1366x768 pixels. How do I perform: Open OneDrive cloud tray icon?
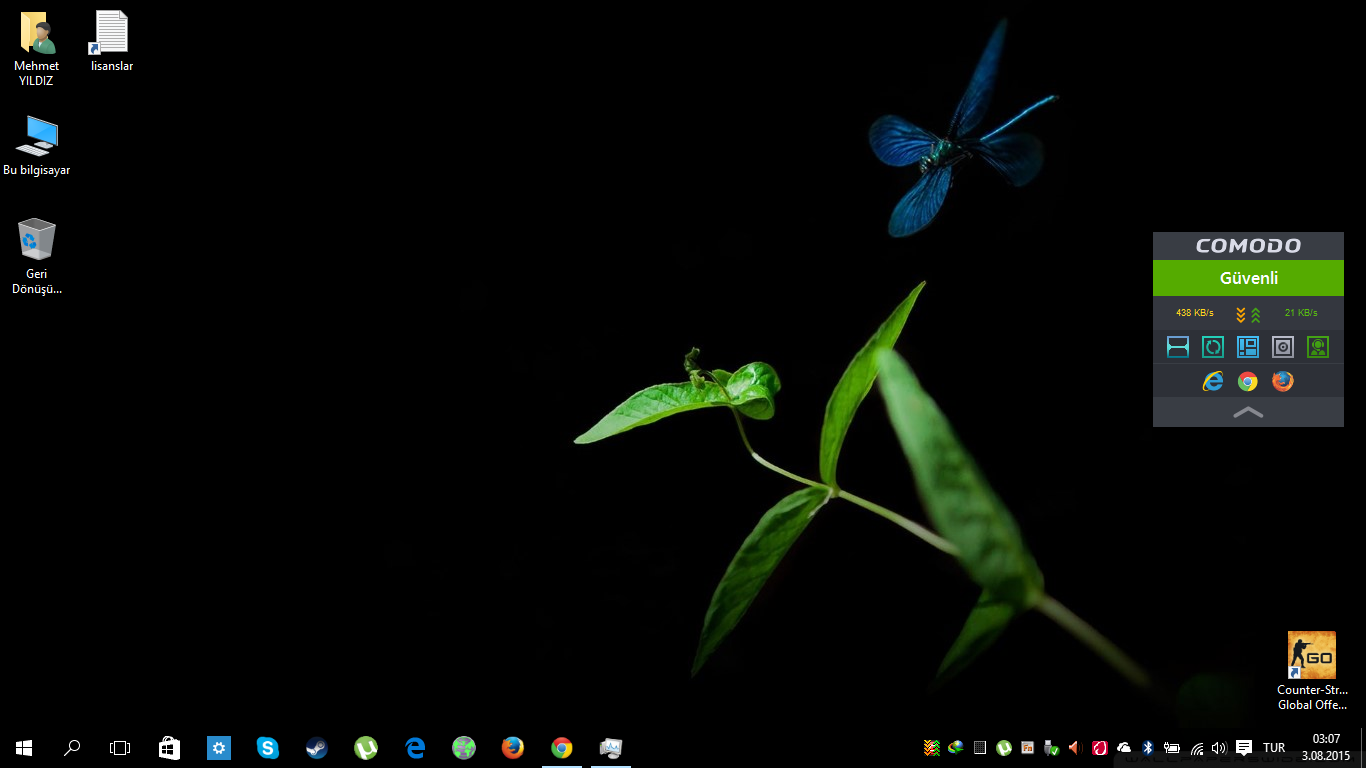pyautogui.click(x=1124, y=747)
